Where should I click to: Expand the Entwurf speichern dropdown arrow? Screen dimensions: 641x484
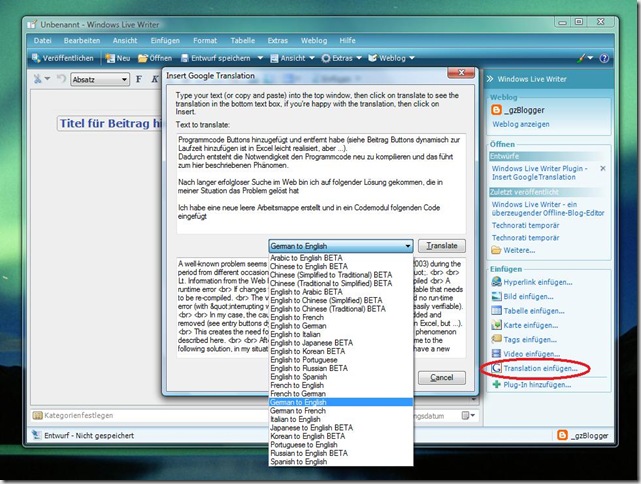[x=260, y=58]
